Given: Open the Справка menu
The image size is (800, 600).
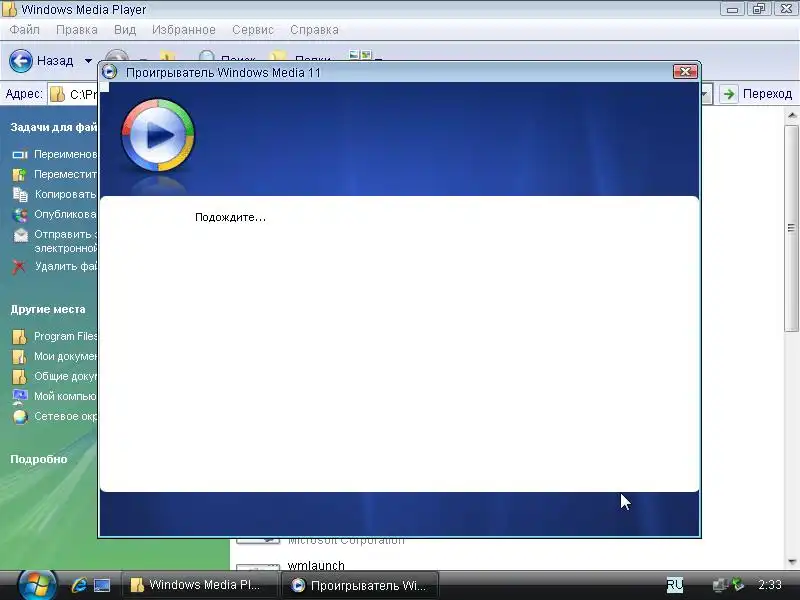Looking at the screenshot, I should point(314,30).
